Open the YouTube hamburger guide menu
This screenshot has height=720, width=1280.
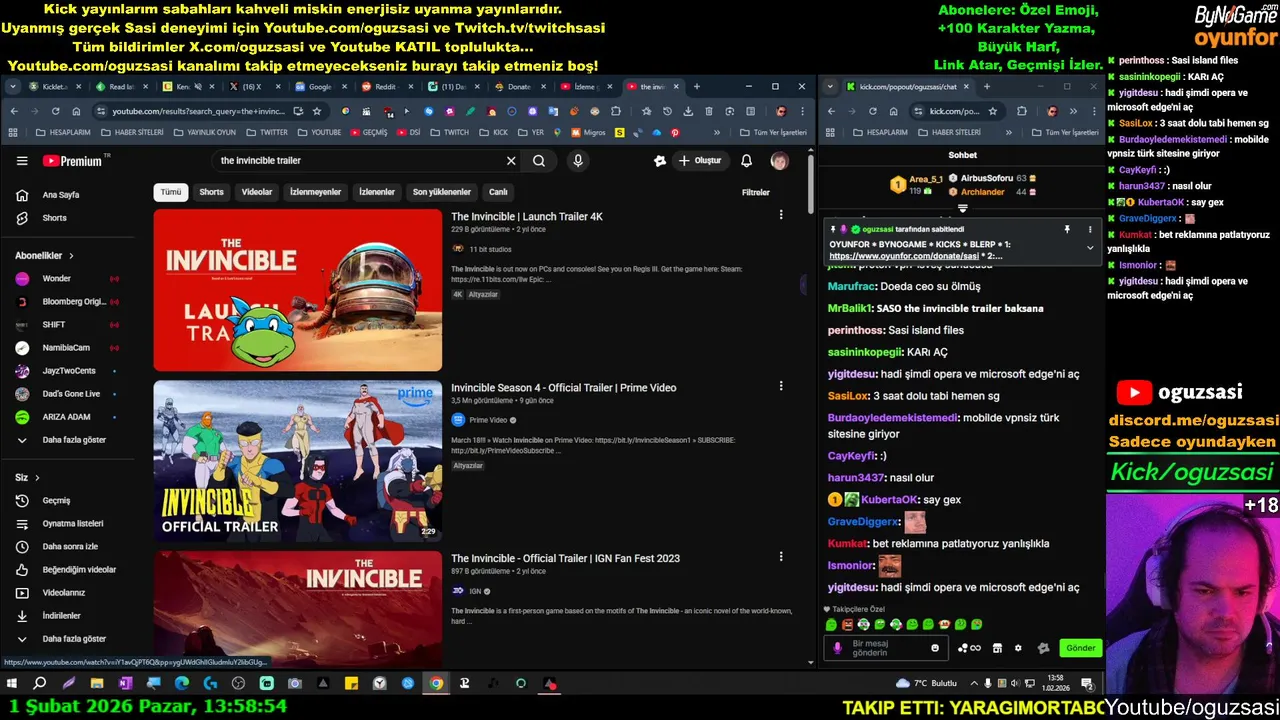[x=22, y=161]
